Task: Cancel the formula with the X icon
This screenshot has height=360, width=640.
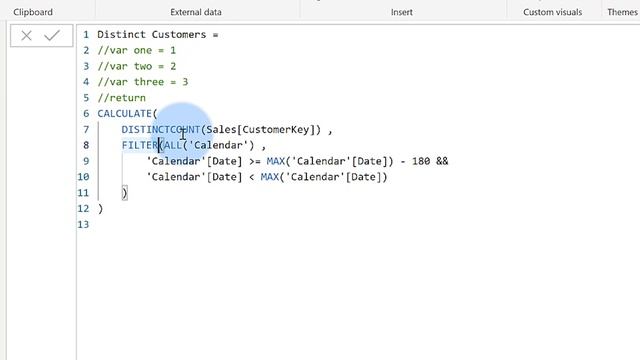Action: coord(27,36)
